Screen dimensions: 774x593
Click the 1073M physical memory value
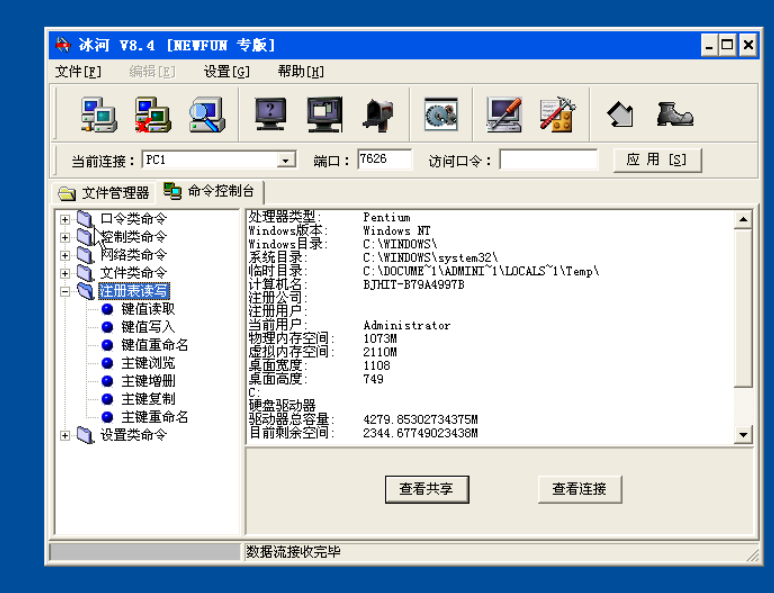(x=380, y=339)
